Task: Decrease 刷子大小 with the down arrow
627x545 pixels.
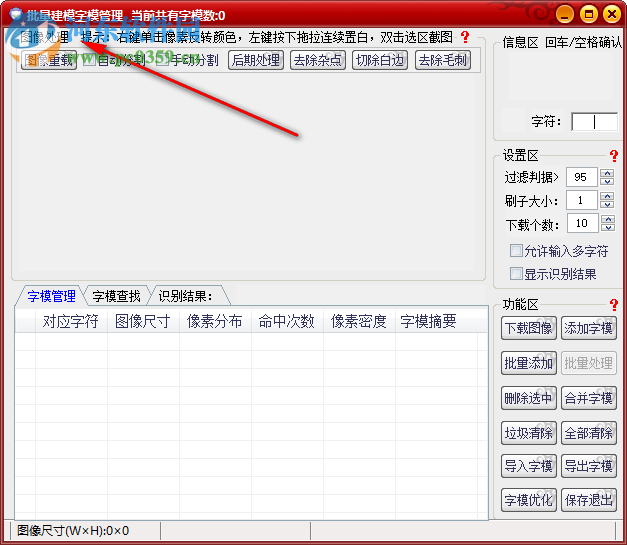Action: (607, 204)
